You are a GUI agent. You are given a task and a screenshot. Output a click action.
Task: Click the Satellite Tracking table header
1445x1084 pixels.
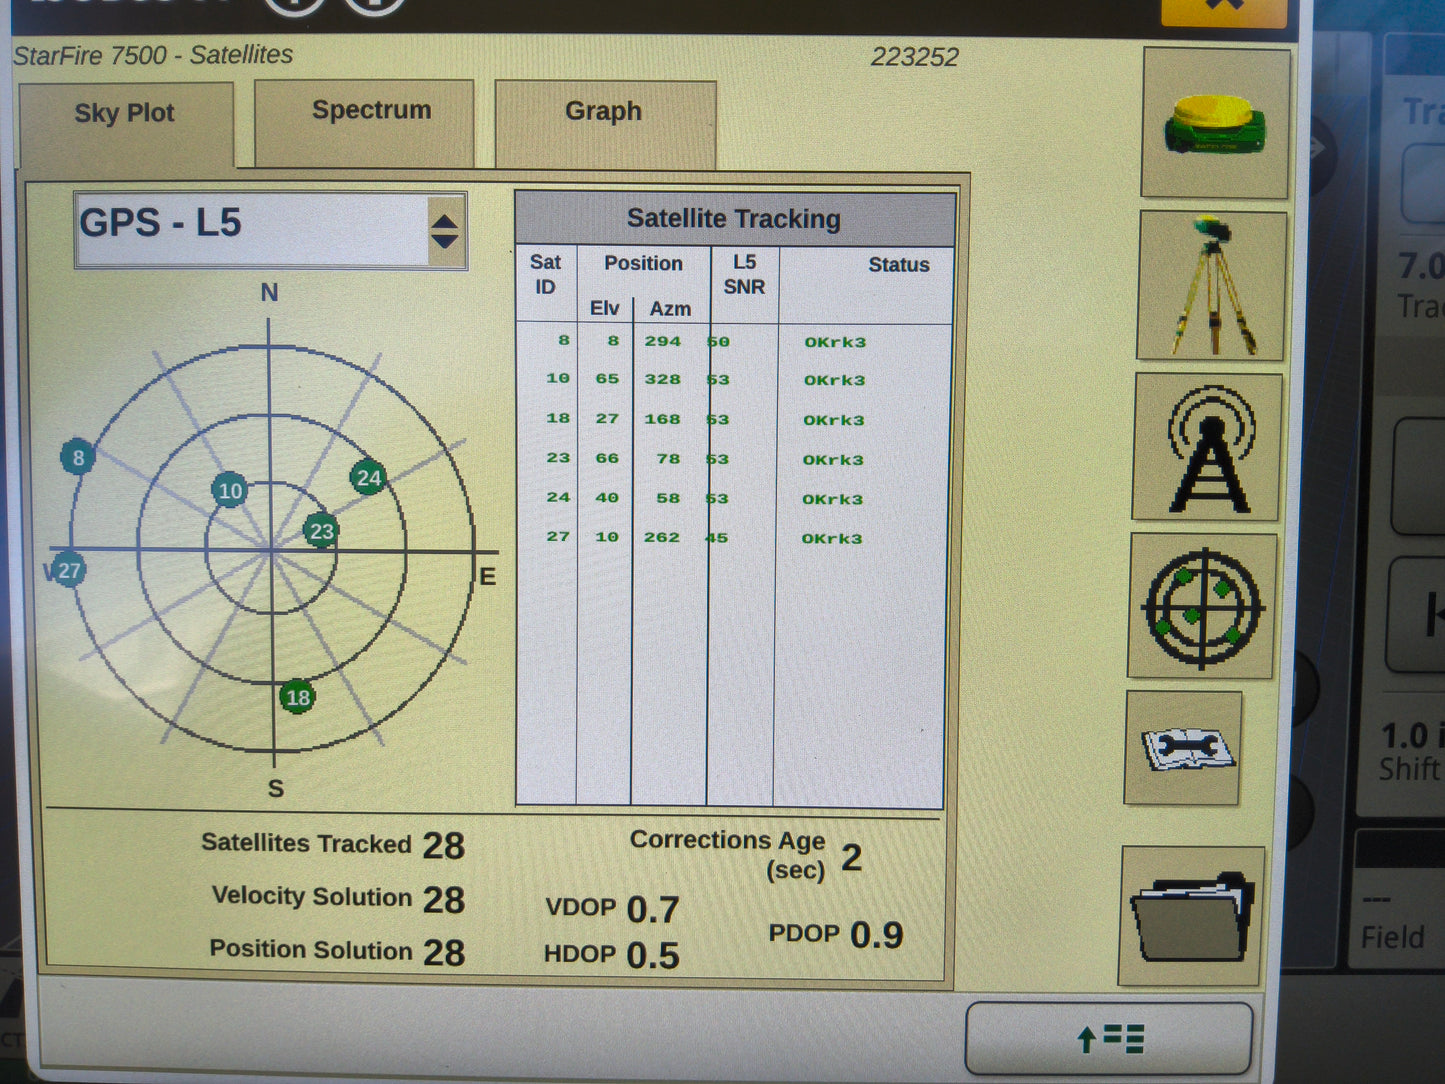(x=734, y=218)
